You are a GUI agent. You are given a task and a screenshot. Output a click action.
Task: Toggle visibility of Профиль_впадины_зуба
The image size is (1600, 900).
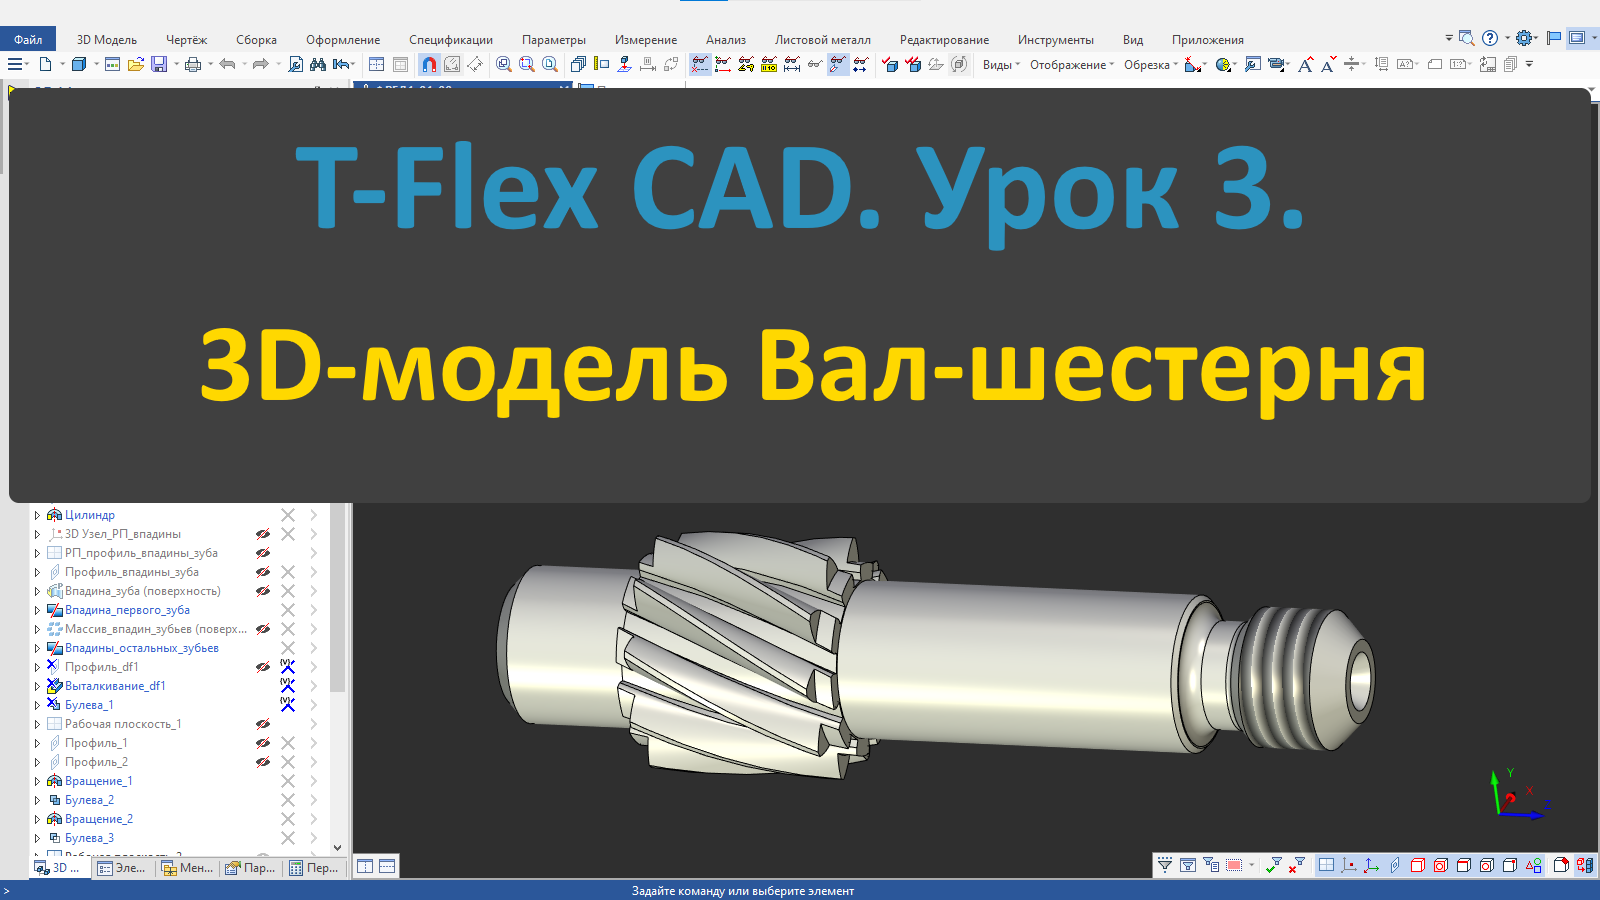pyautogui.click(x=263, y=572)
